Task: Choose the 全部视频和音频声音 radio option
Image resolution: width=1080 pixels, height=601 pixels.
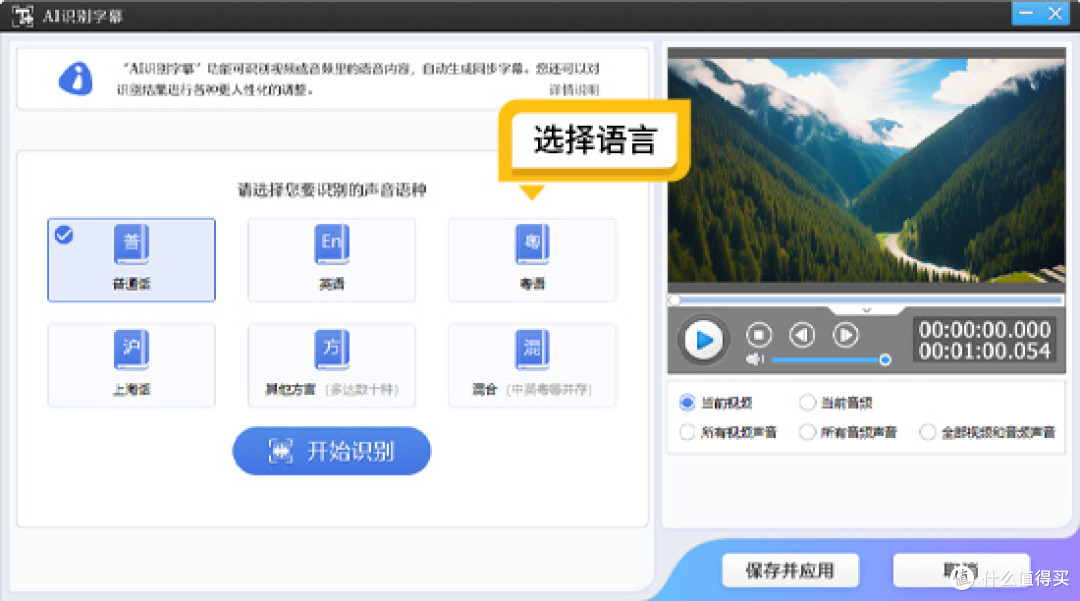Action: click(x=988, y=432)
